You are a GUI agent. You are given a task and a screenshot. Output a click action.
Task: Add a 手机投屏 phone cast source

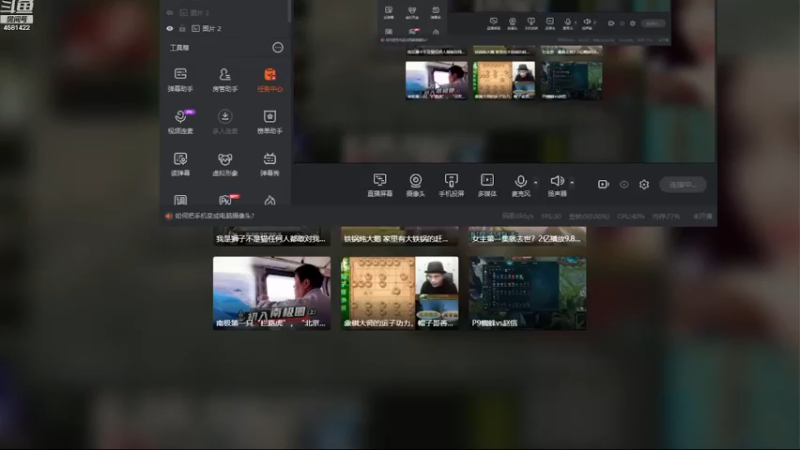[x=451, y=185]
